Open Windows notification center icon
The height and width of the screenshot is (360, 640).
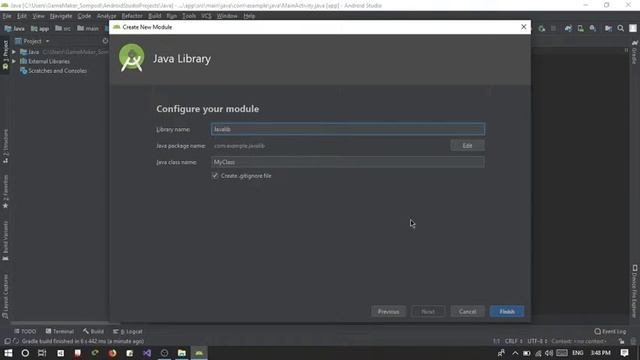tap(624, 353)
